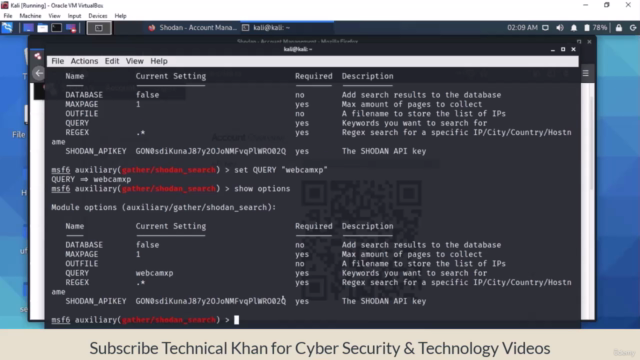Click 'MAXPAGE' name in the lower table

[82, 254]
